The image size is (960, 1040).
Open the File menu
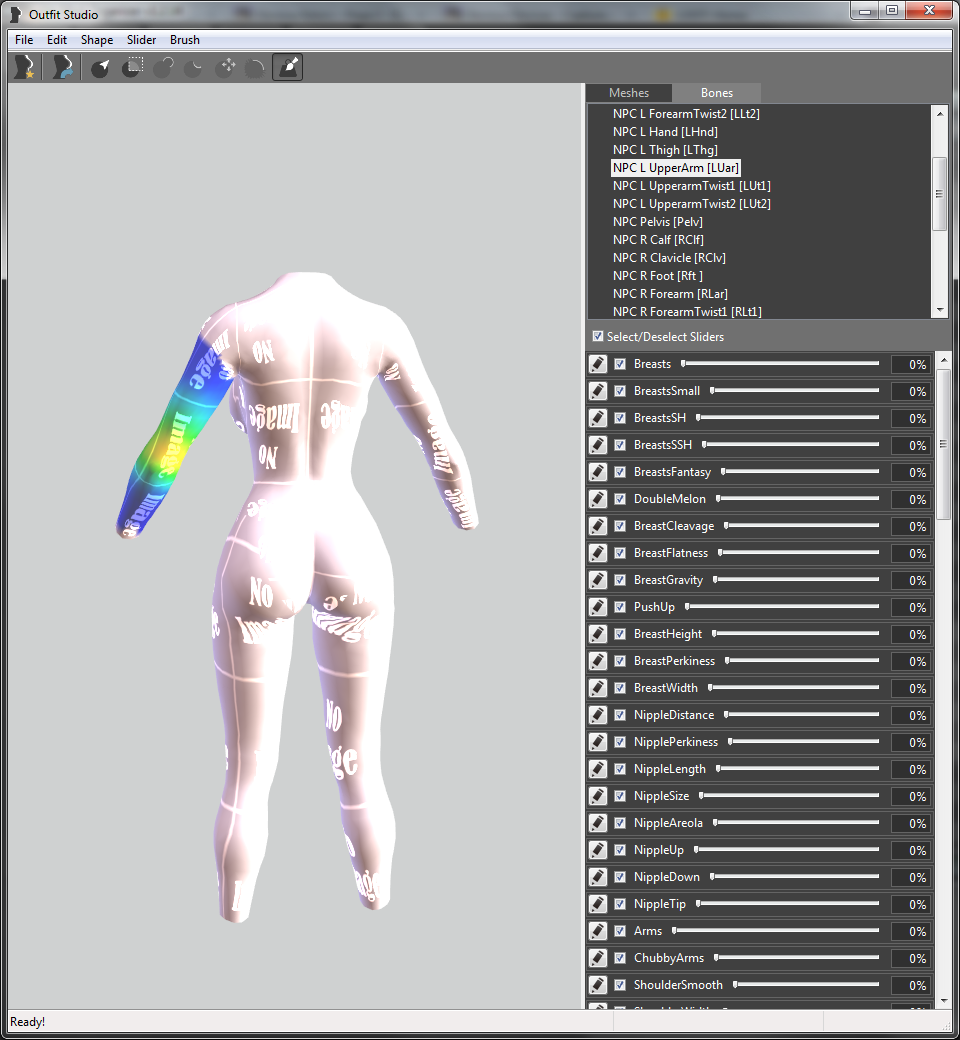(24, 40)
